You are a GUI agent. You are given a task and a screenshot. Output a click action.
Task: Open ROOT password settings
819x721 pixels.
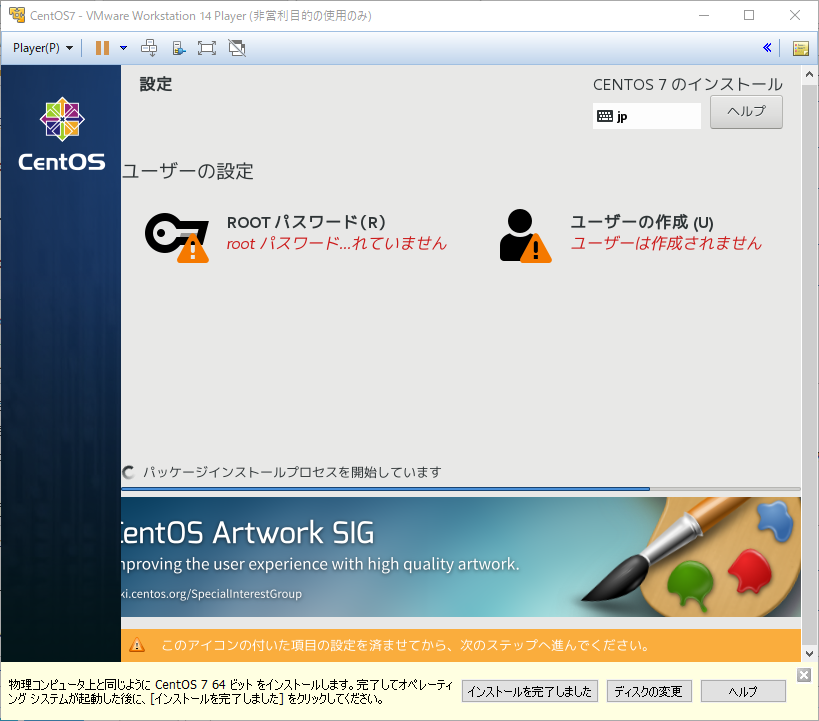(x=177, y=237)
